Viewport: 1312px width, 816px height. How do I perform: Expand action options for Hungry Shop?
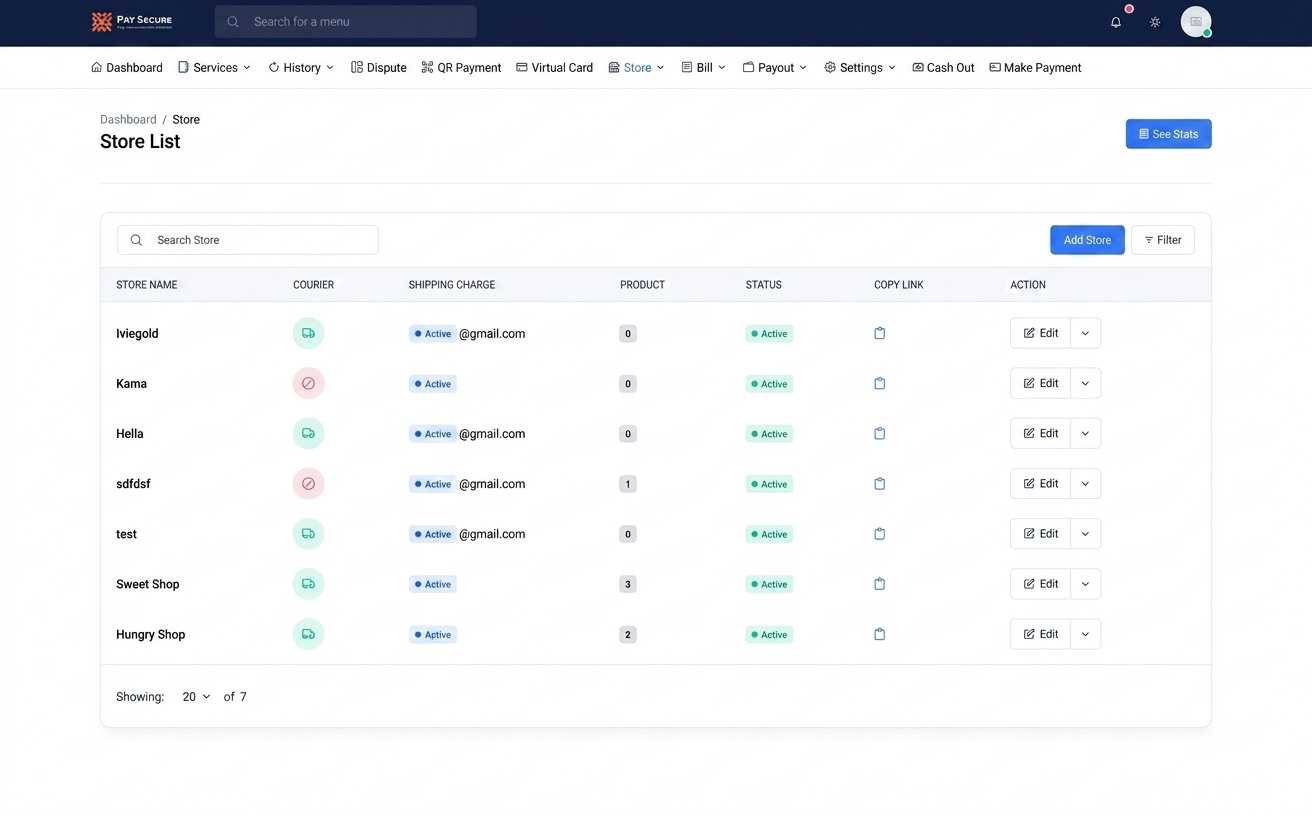pos(1085,633)
